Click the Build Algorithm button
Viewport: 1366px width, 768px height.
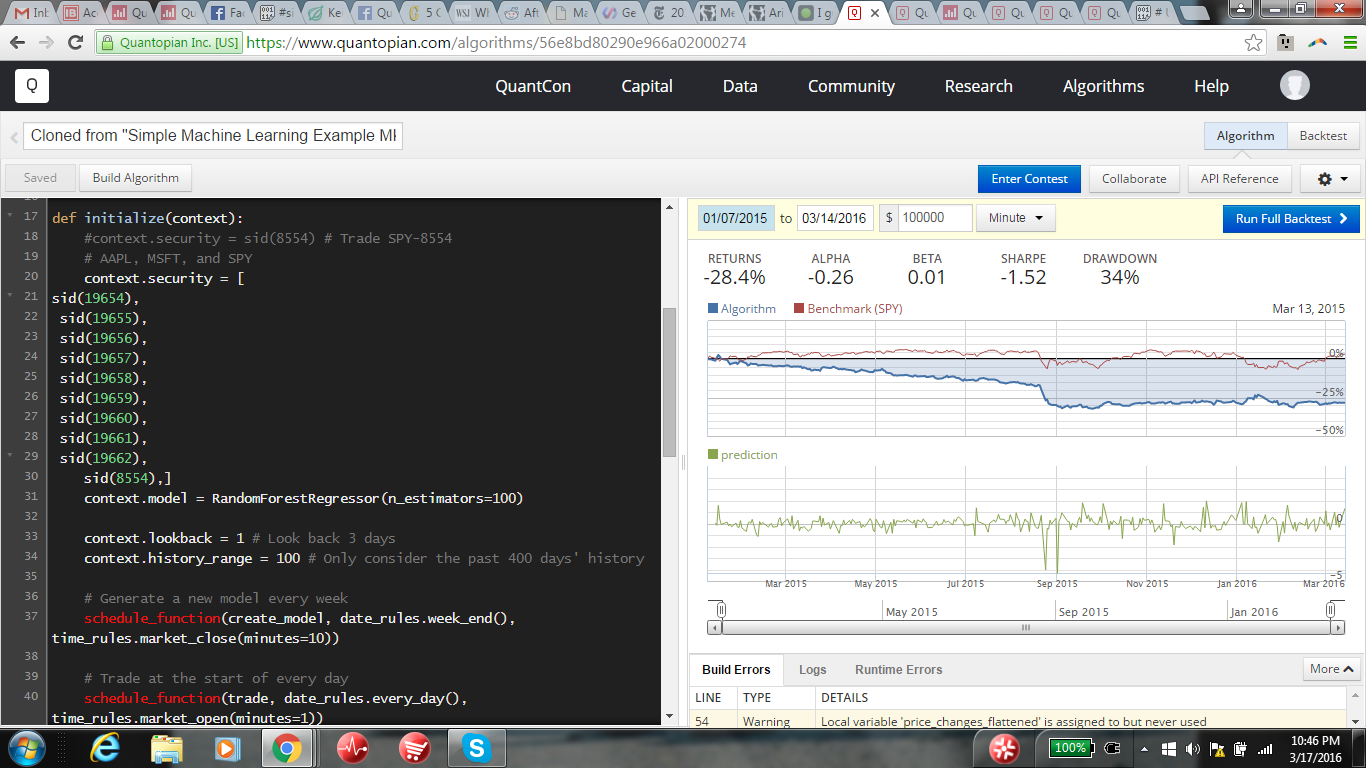pyautogui.click(x=136, y=178)
